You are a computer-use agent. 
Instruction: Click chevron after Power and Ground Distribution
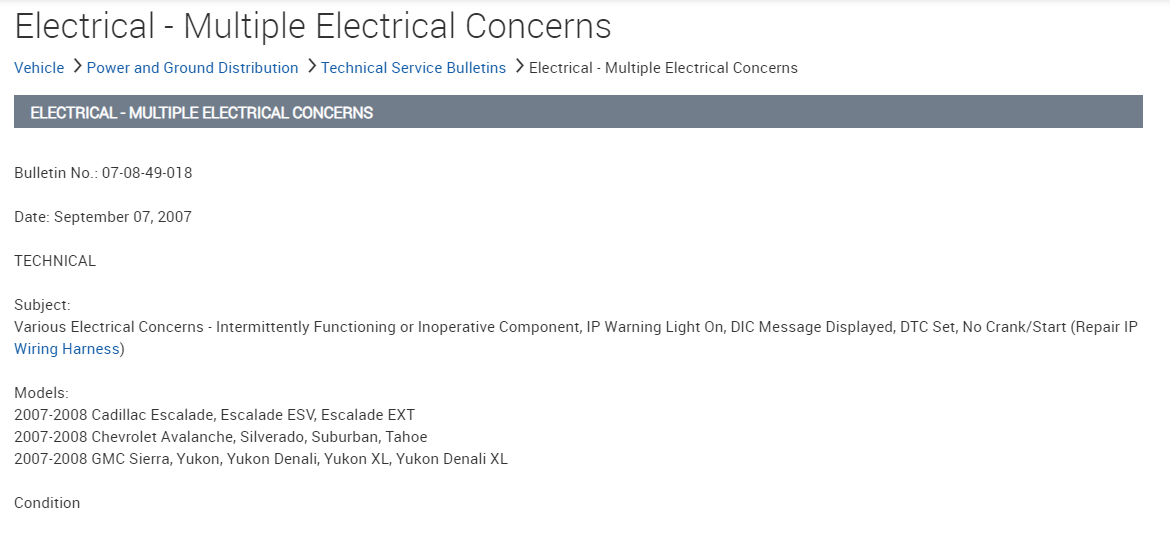click(311, 67)
